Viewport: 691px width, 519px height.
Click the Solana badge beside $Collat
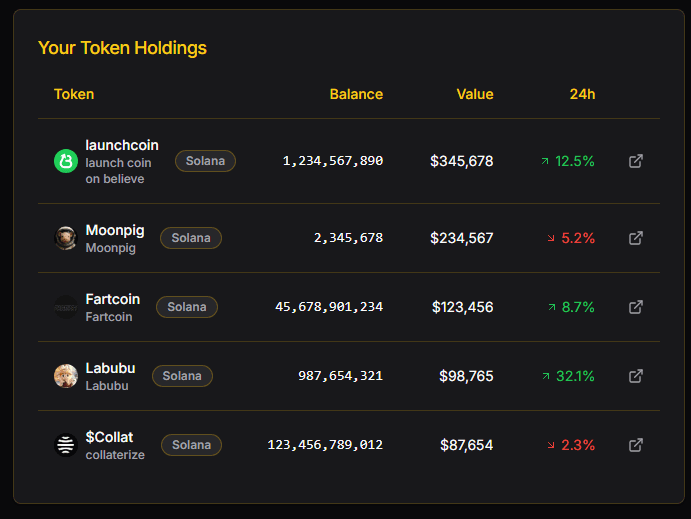pyautogui.click(x=191, y=445)
